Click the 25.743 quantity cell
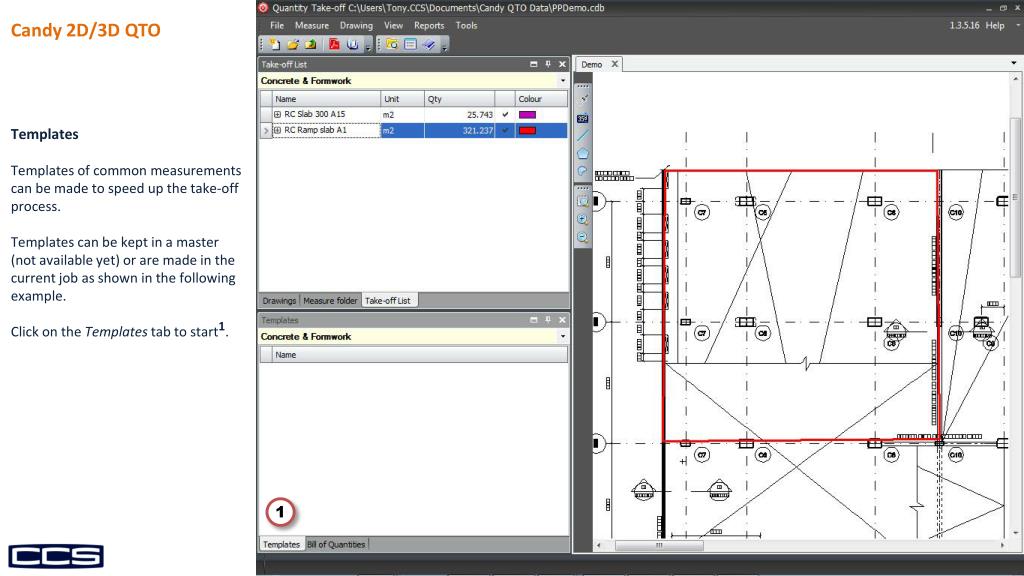The width and height of the screenshot is (1024, 576). tap(460, 114)
